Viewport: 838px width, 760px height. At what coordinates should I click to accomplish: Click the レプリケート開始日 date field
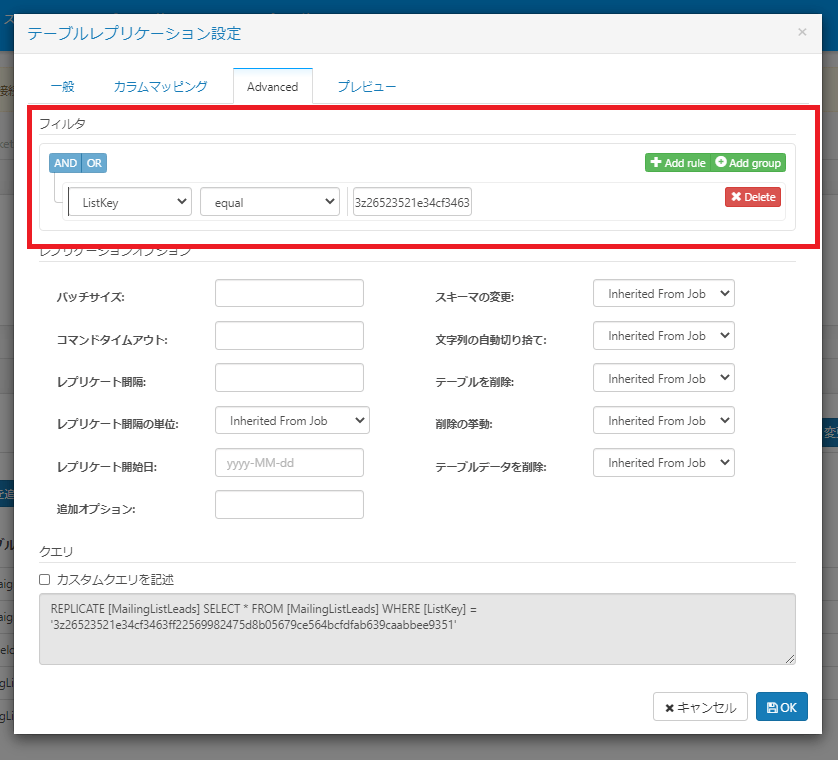coord(289,463)
